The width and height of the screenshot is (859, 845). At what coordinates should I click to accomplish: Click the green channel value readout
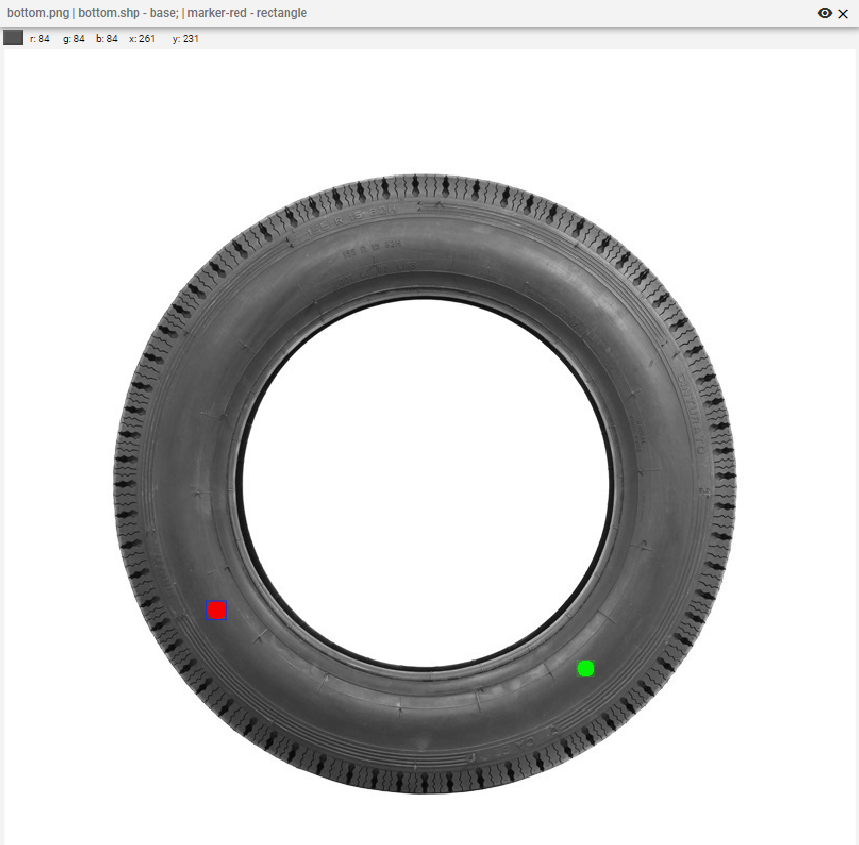73,39
